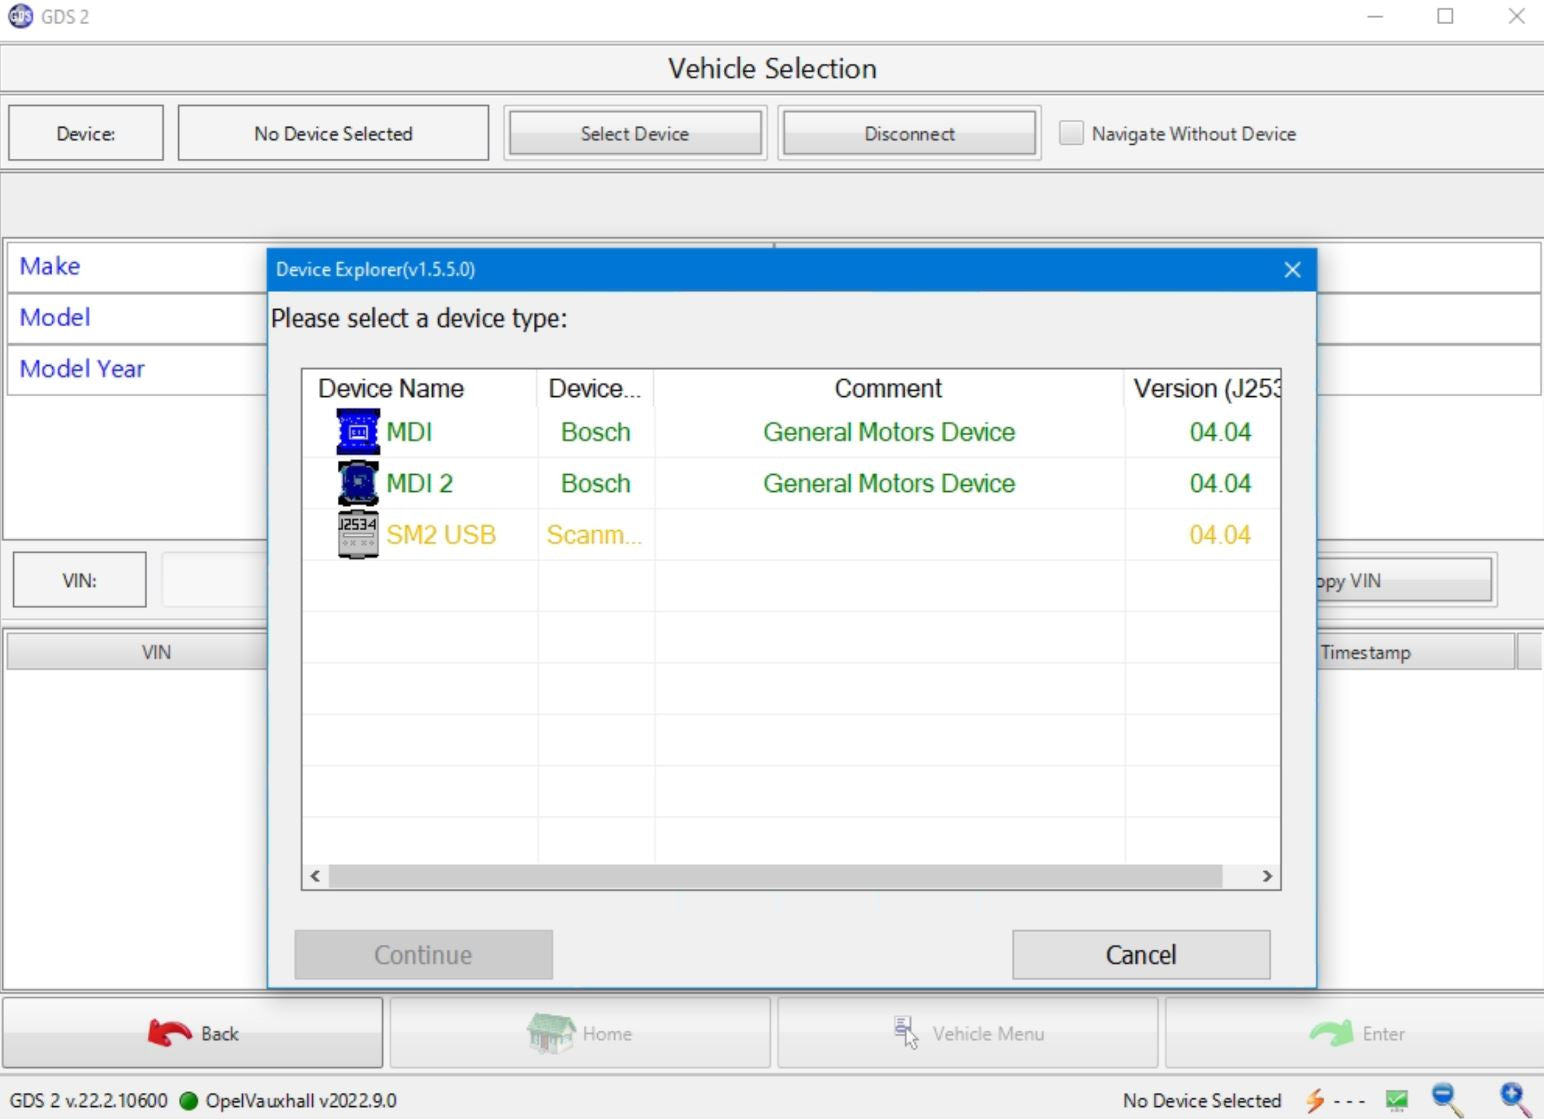Click the GDS 2 application icon in titlebar
Screen dimensions: 1544x1119
20,15
